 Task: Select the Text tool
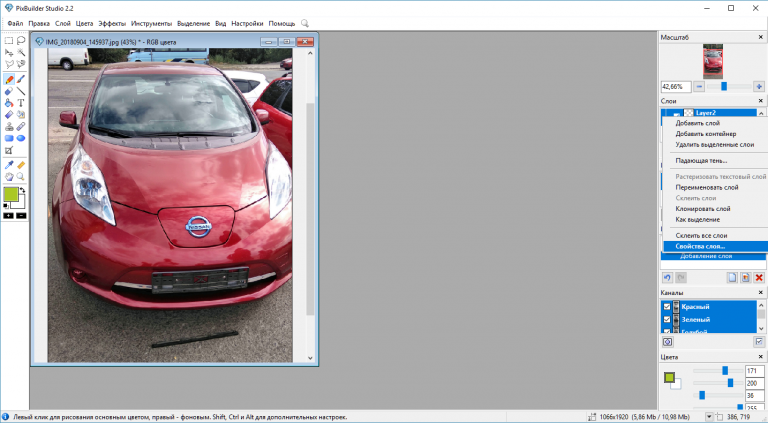point(21,102)
